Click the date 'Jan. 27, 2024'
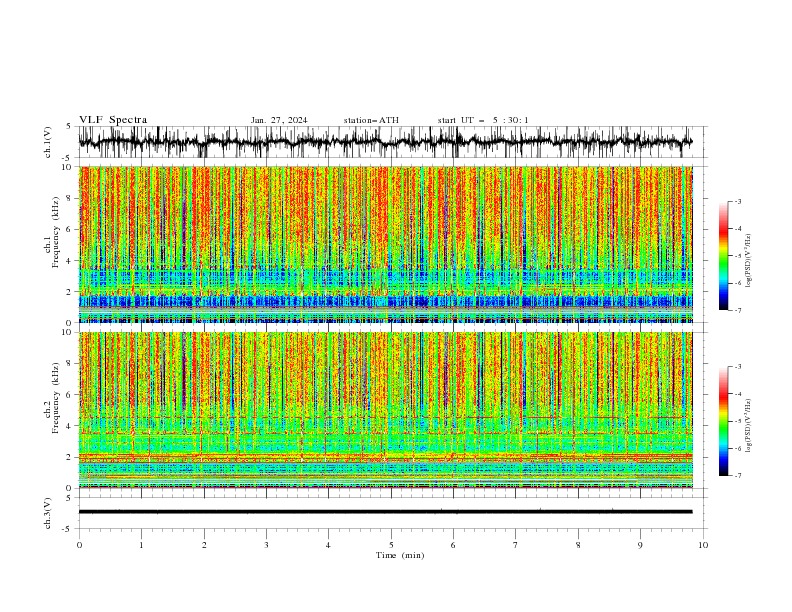 (279, 120)
